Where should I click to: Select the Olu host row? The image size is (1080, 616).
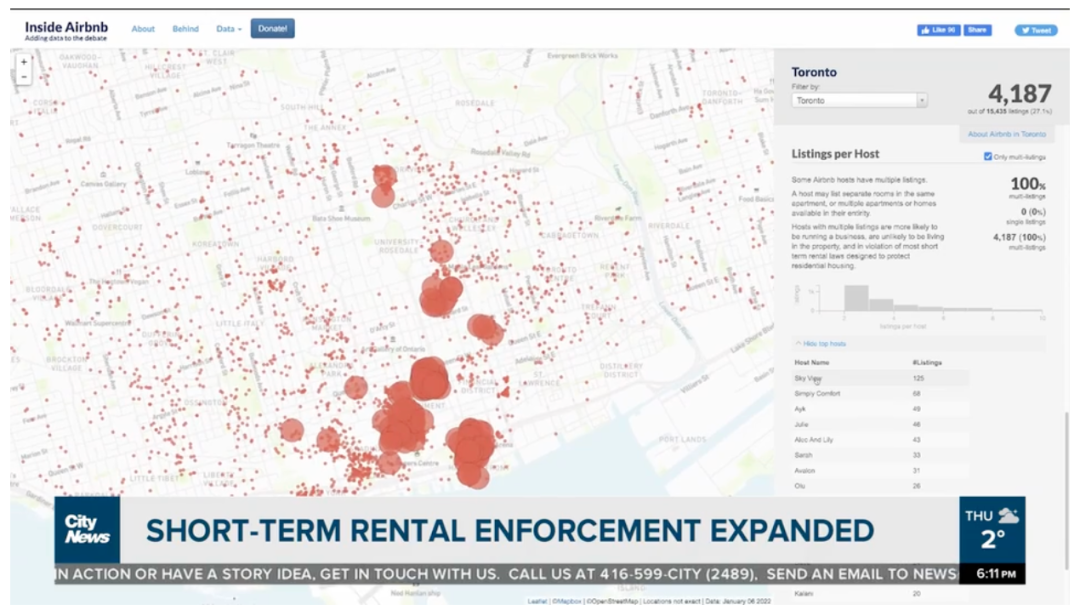click(x=881, y=486)
